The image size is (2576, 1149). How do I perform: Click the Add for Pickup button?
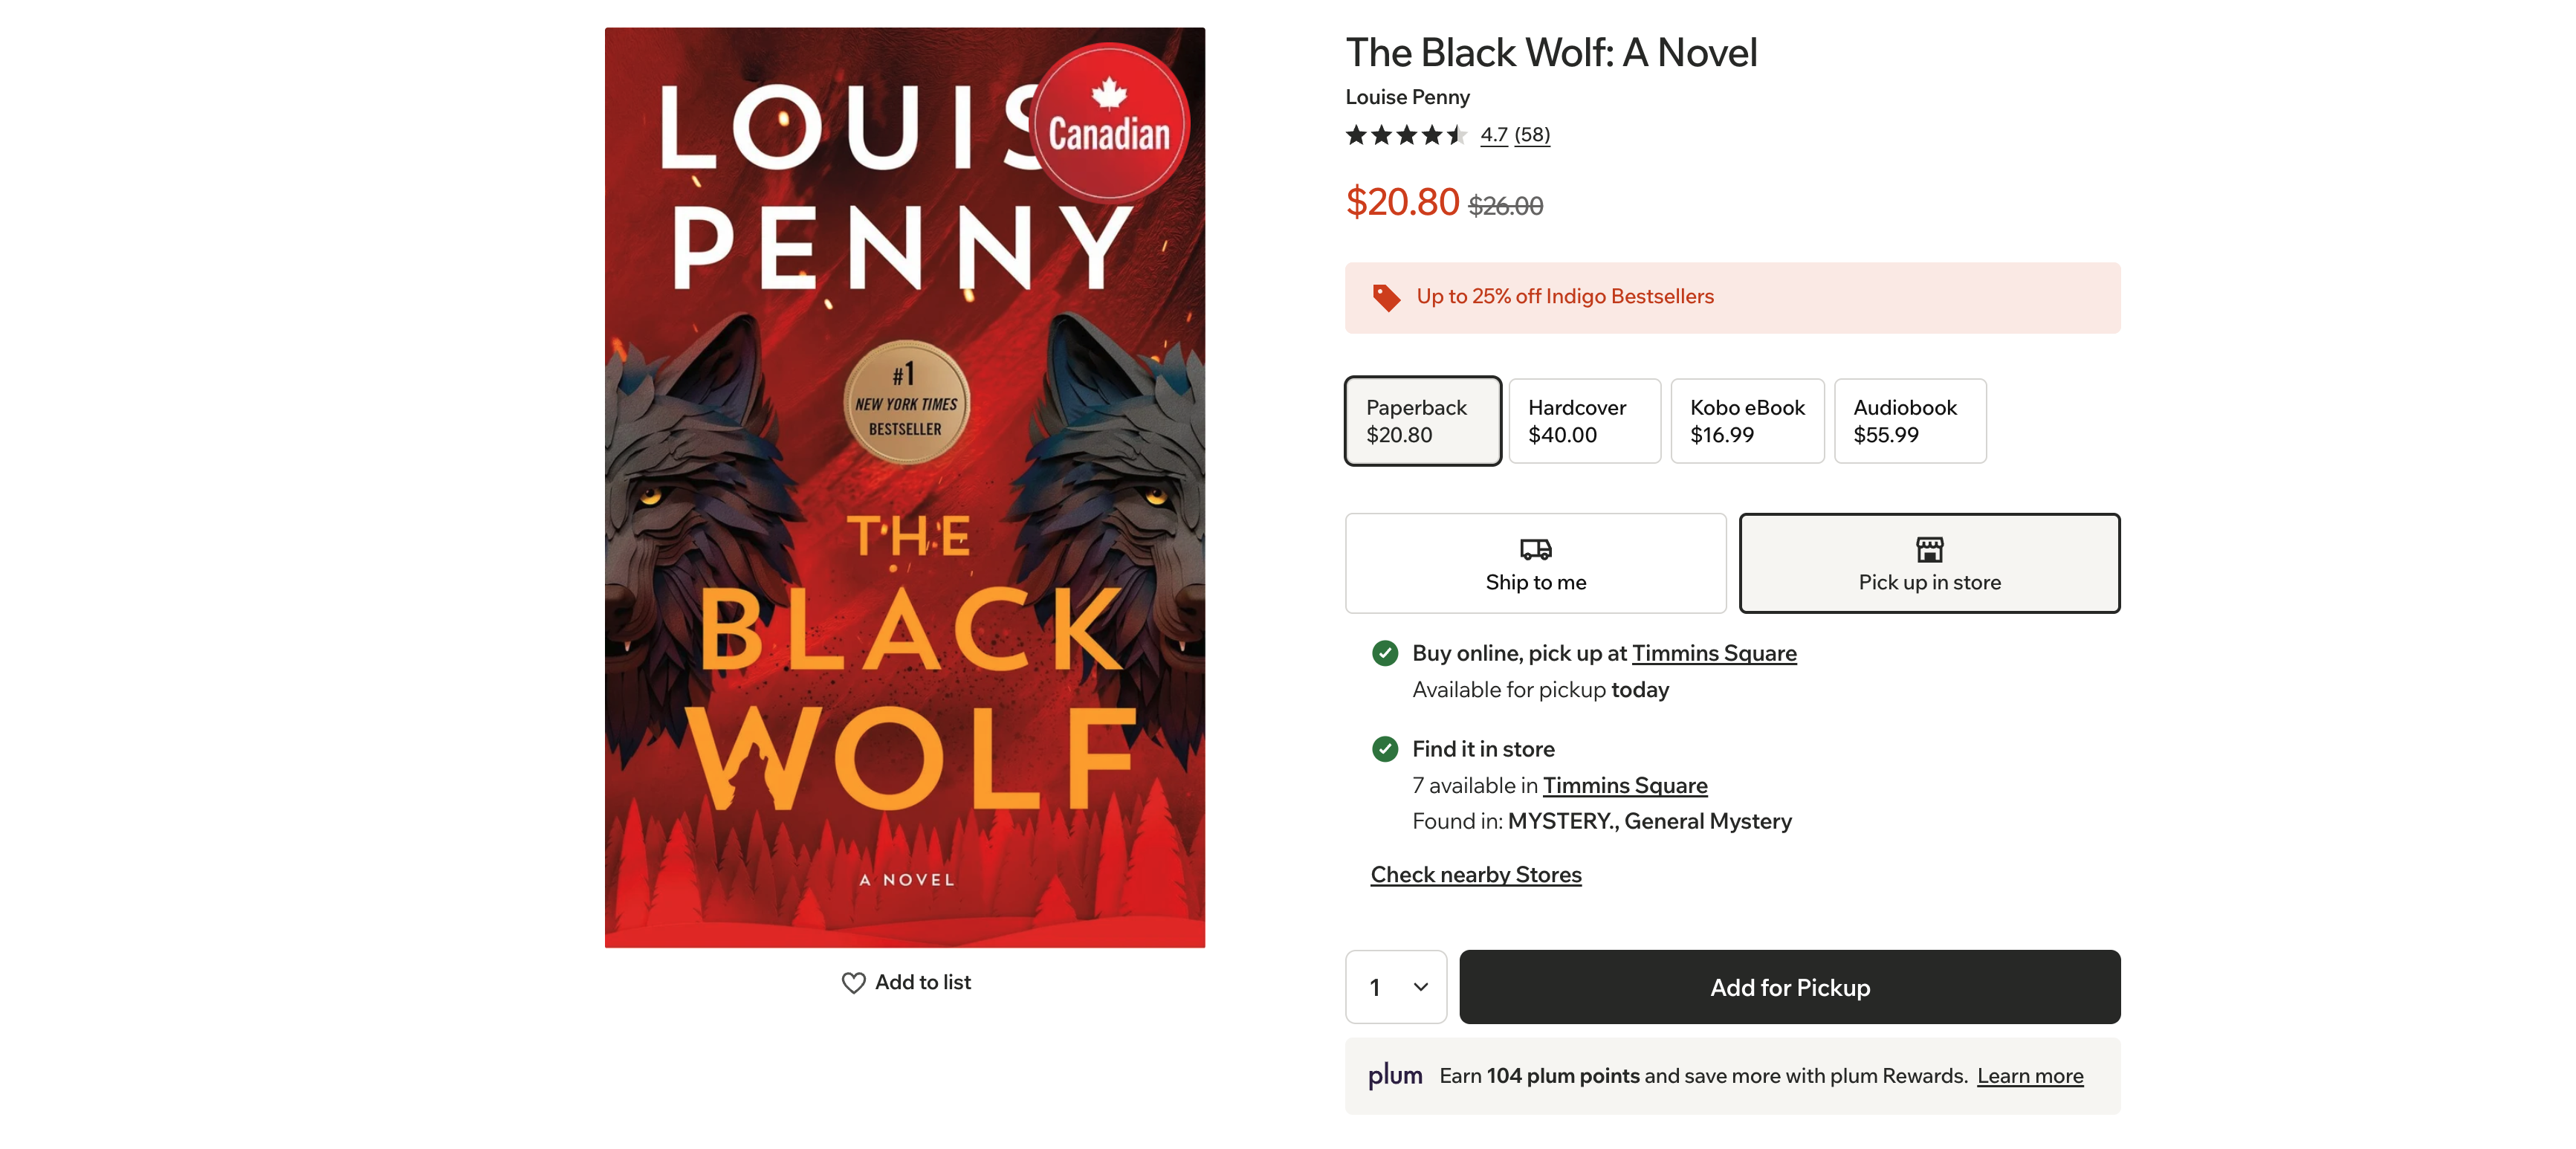pyautogui.click(x=1789, y=987)
